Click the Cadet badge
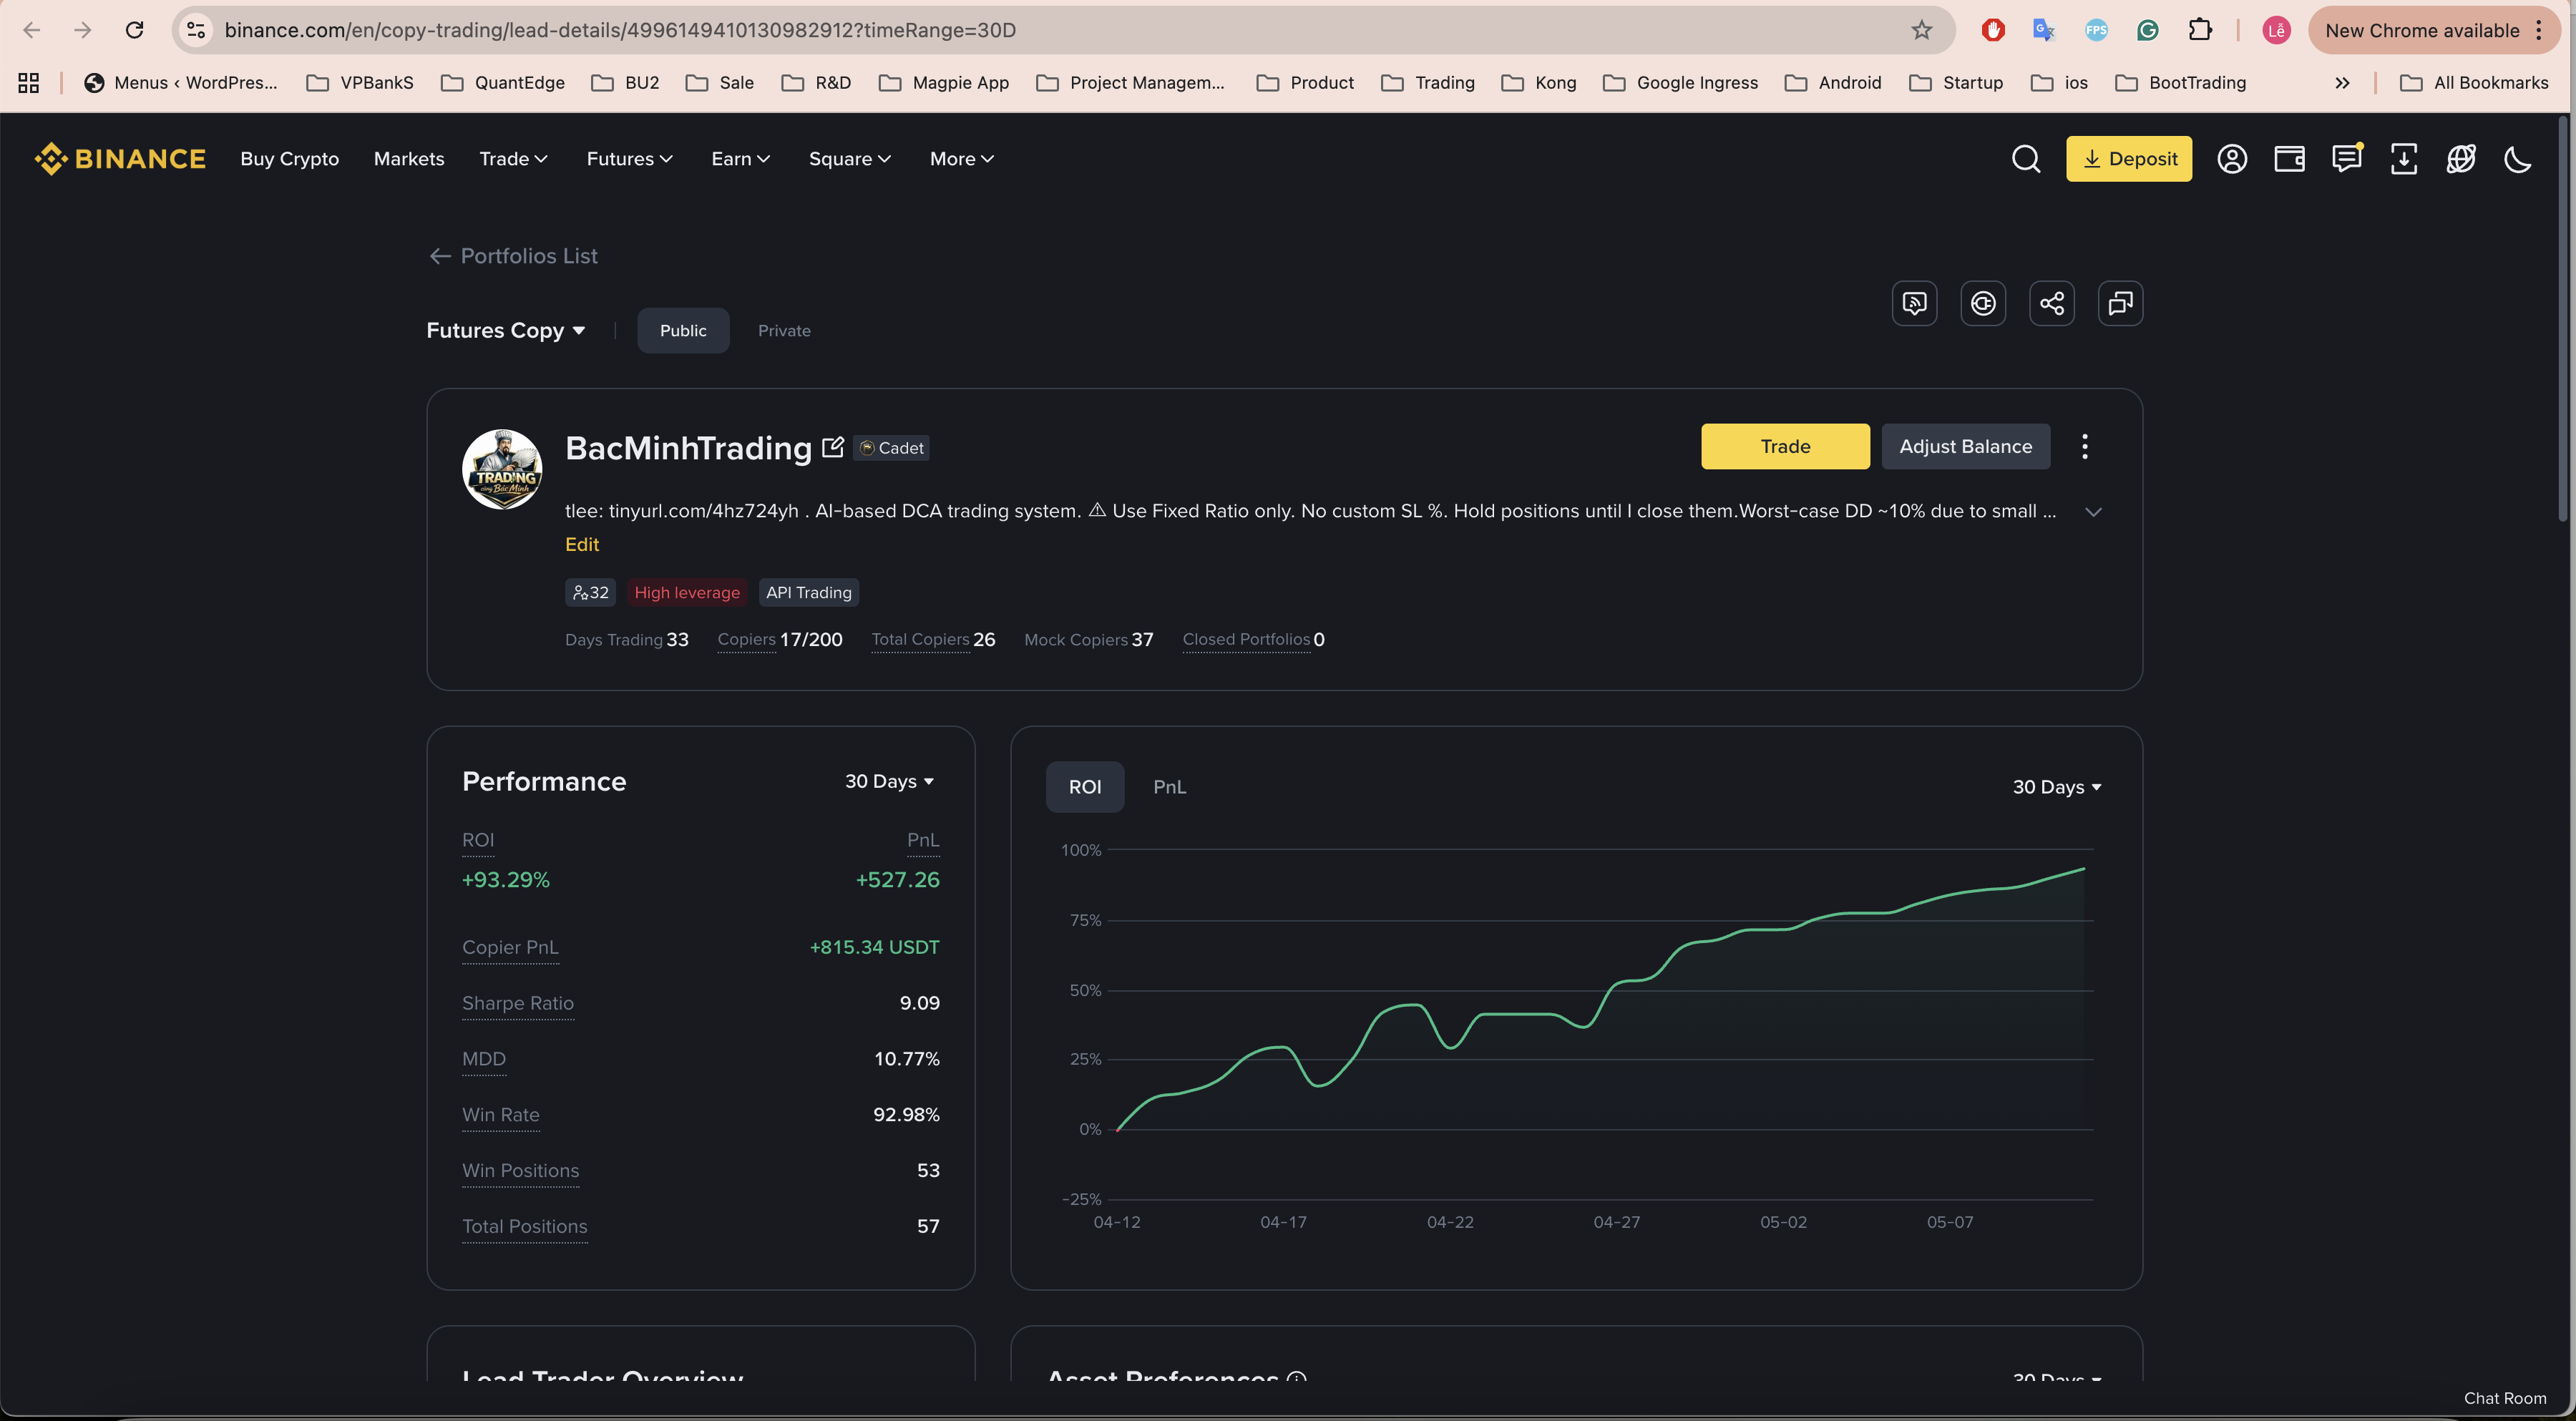This screenshot has height=1421, width=2576. [891, 448]
